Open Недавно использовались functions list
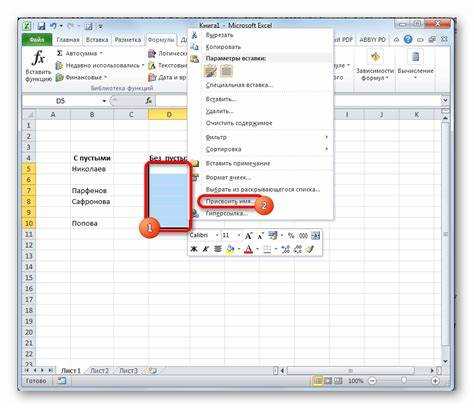Image resolution: width=474 pixels, height=408 pixels. pos(100,65)
